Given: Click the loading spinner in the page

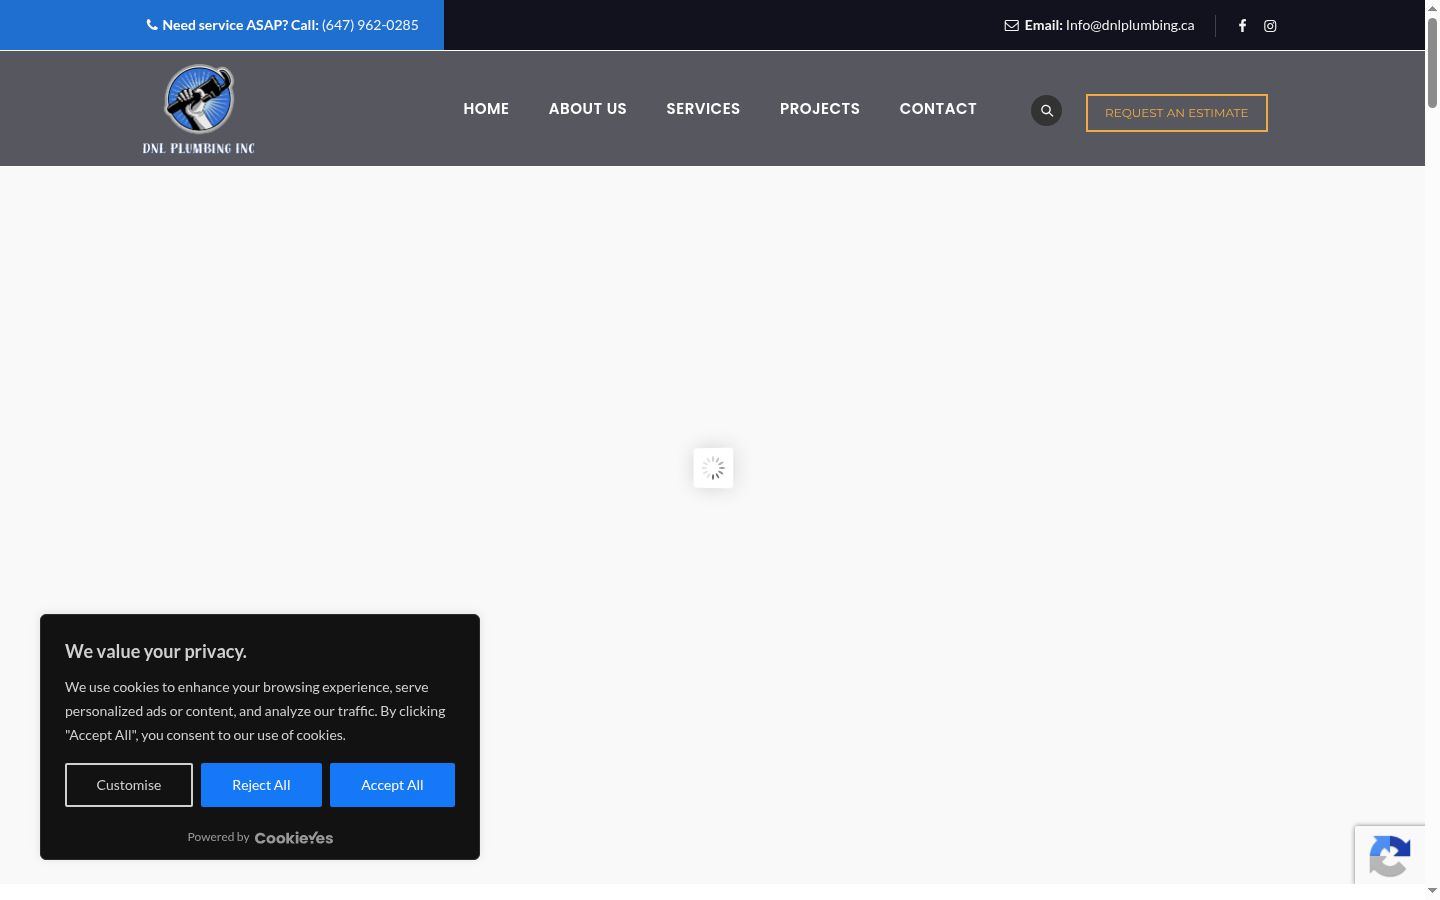Looking at the screenshot, I should (713, 468).
